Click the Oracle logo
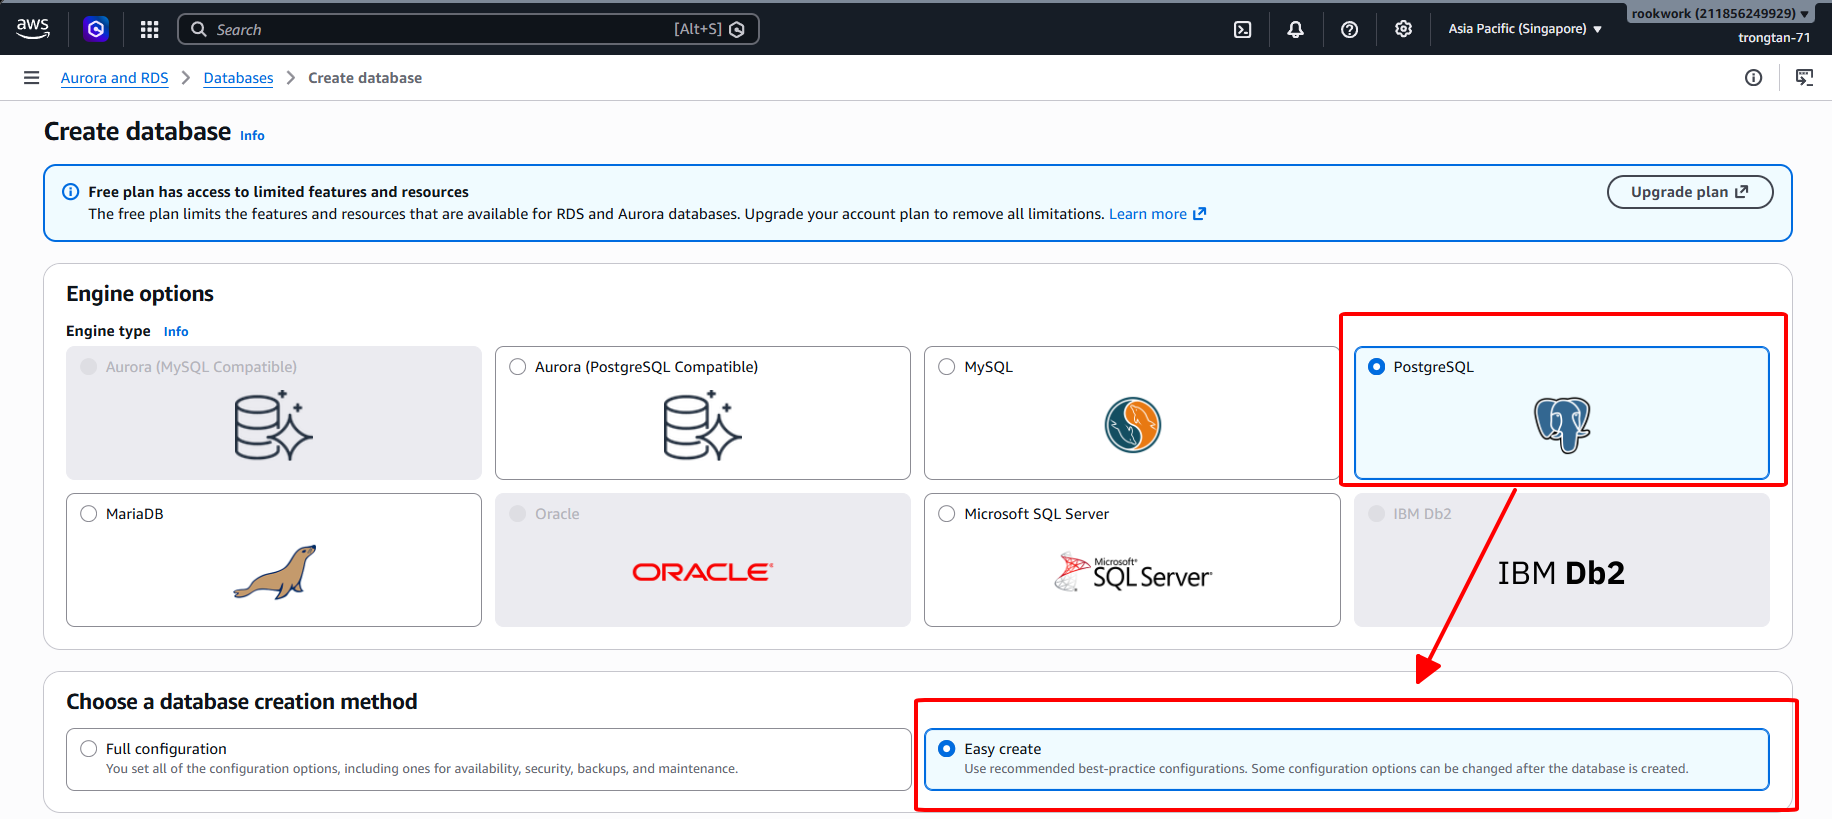 coord(702,572)
